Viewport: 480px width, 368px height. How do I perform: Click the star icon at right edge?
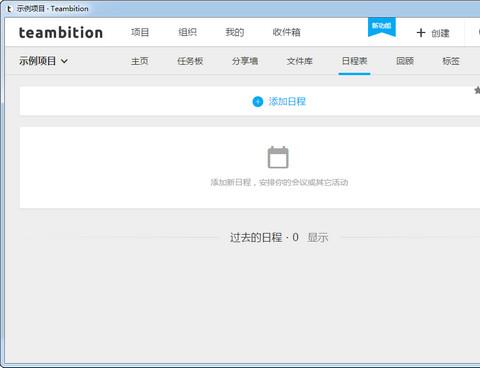pos(477,90)
